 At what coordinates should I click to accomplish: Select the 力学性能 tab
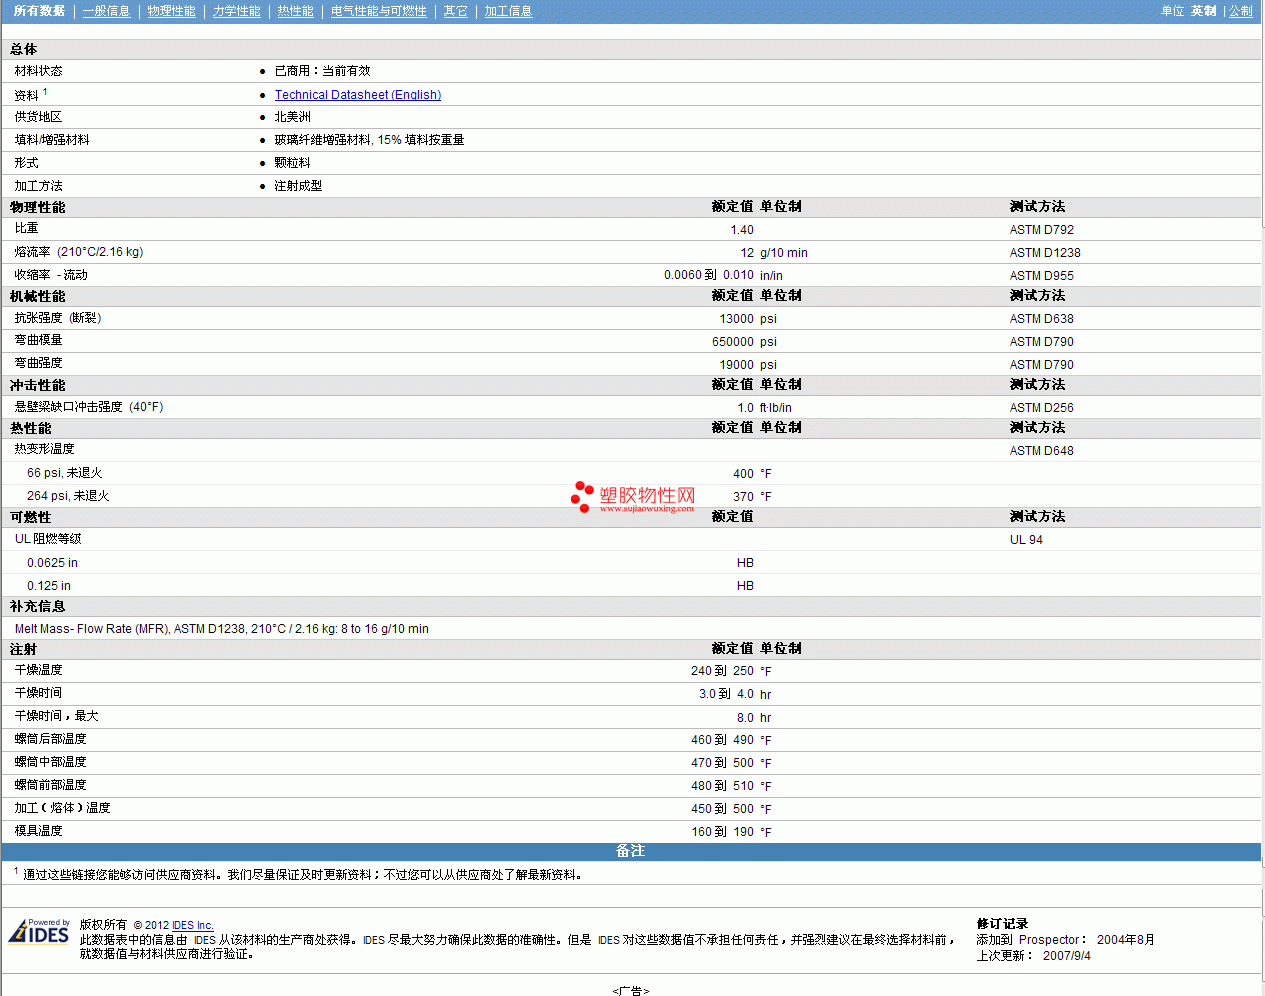click(x=236, y=11)
